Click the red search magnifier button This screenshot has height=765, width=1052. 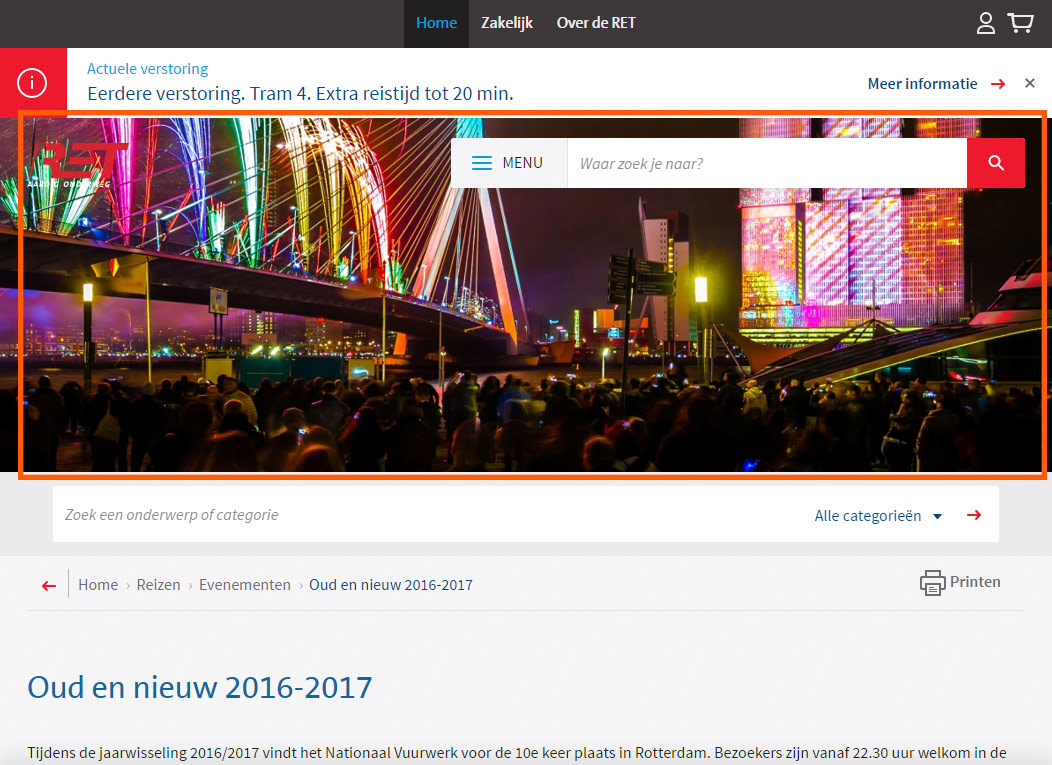click(996, 163)
